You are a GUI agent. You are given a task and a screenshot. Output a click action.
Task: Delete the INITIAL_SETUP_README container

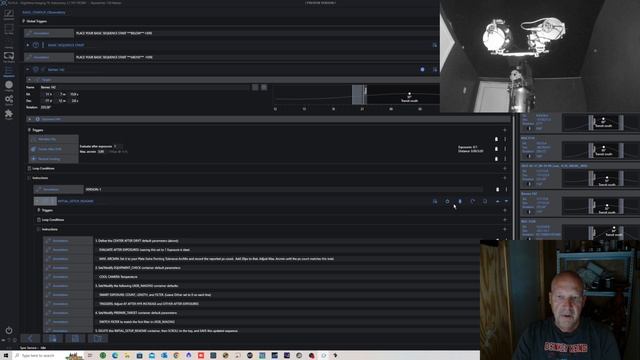pos(460,201)
